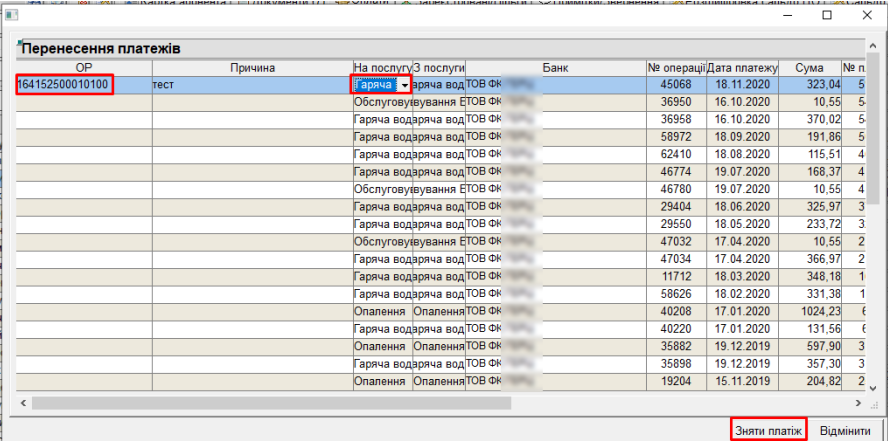Select the row with operation number 40208

(x=676, y=310)
